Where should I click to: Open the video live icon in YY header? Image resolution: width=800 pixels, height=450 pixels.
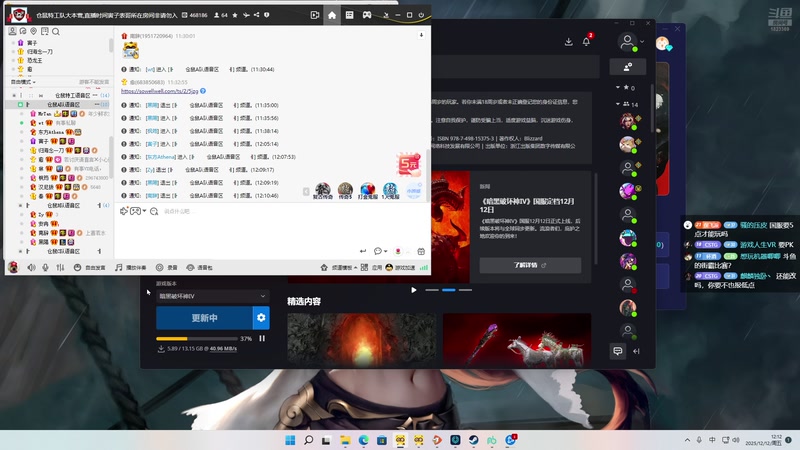pyautogui.click(x=315, y=15)
